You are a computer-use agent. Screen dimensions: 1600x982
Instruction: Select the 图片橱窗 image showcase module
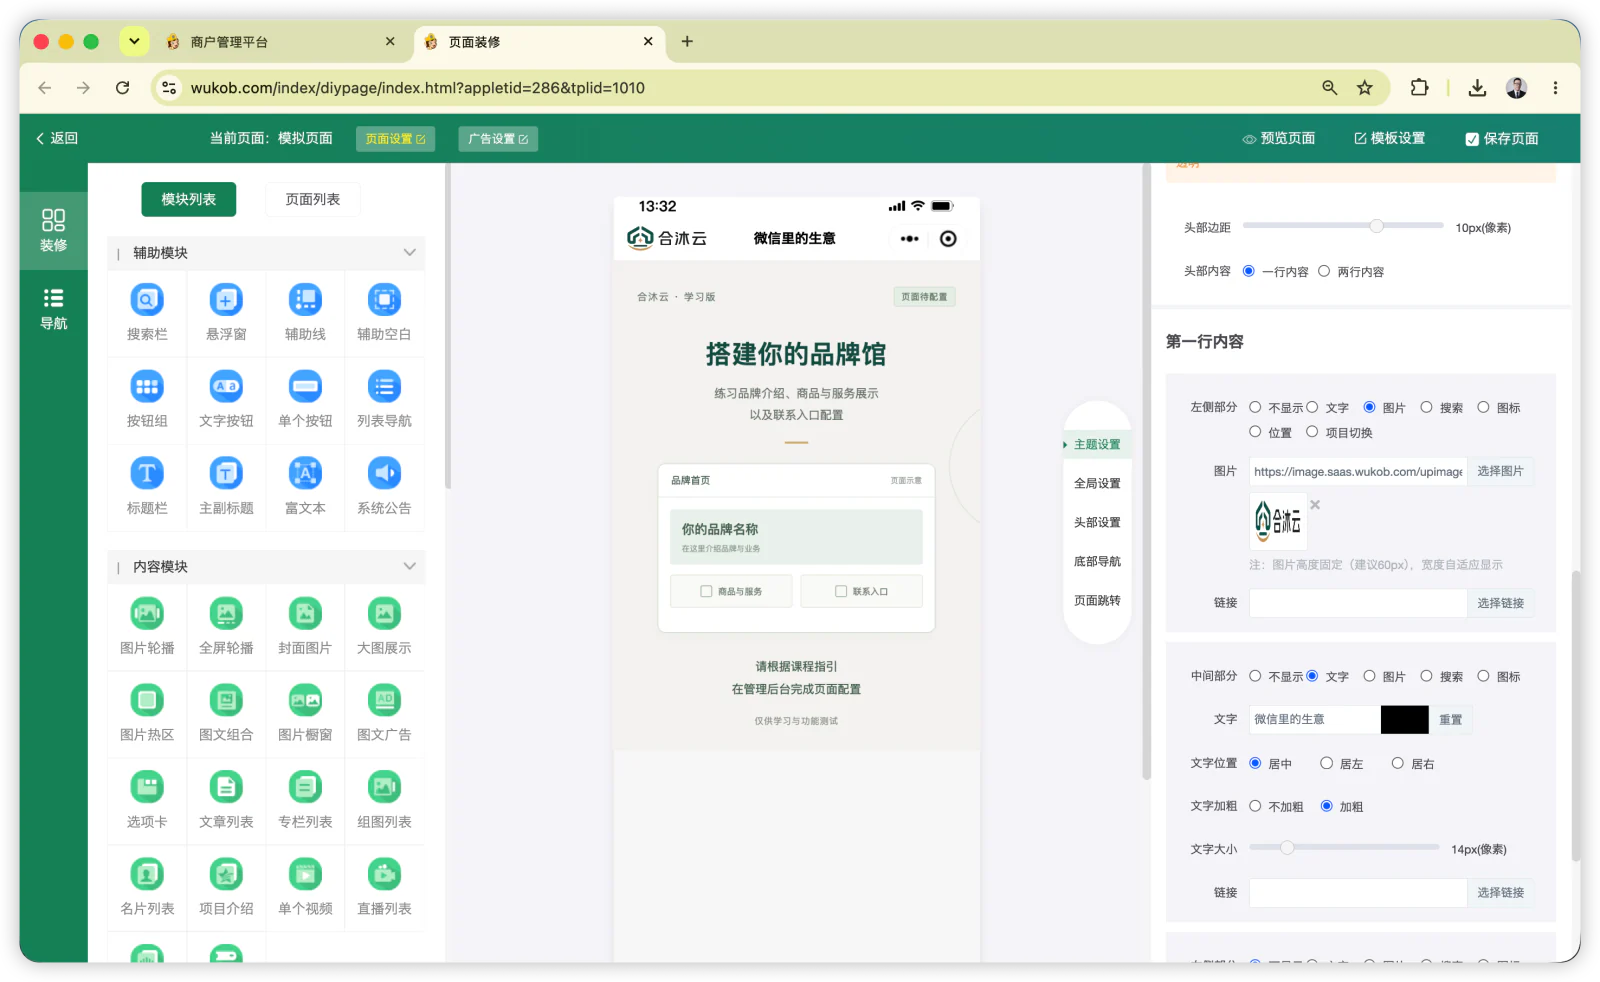[305, 714]
